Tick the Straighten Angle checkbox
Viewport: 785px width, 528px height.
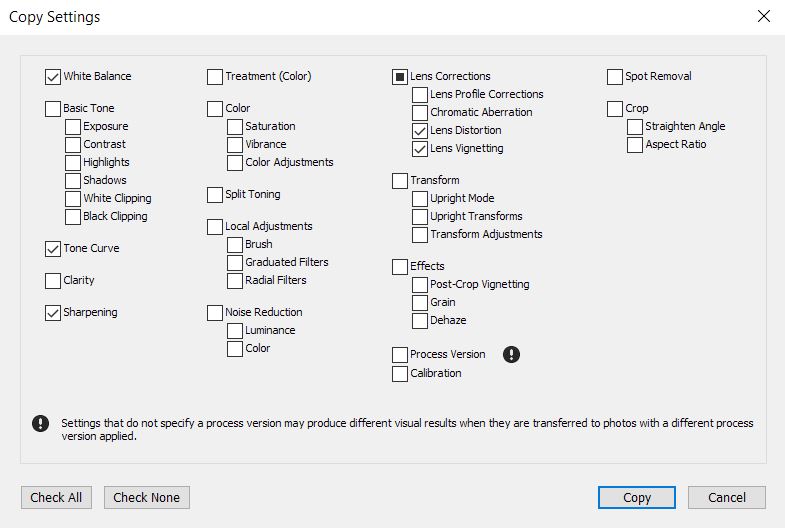click(x=635, y=127)
